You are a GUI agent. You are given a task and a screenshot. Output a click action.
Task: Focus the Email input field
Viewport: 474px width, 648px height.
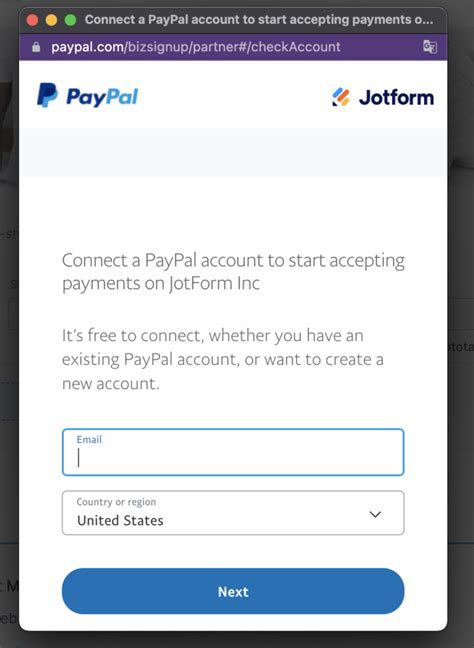(x=233, y=452)
